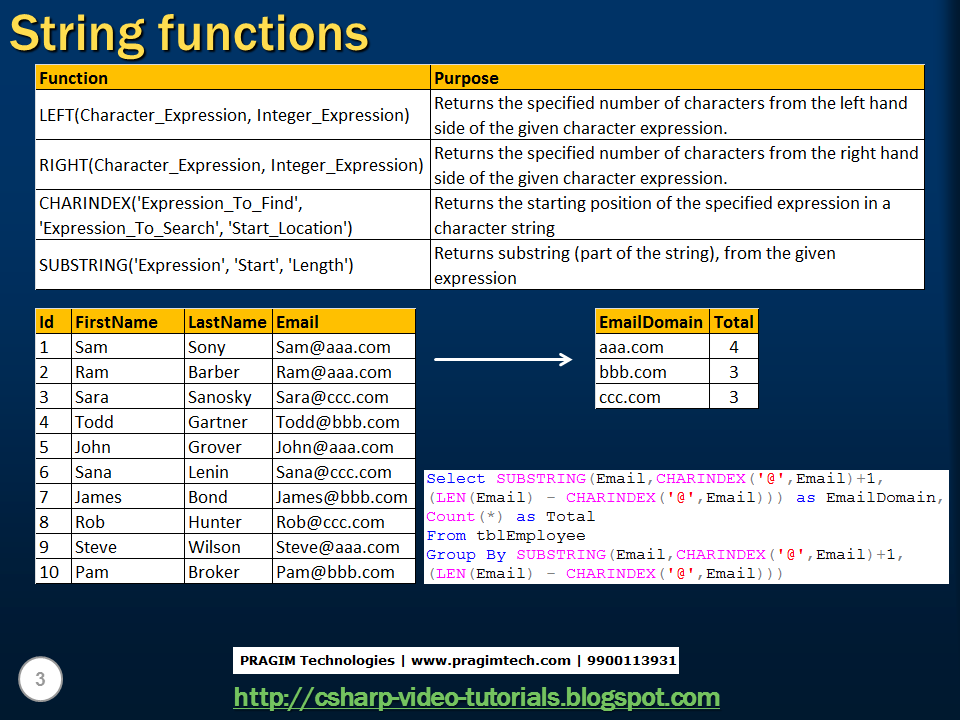The image size is (960, 720).
Task: Select the 'Steve' first name cell
Action: pos(128,547)
